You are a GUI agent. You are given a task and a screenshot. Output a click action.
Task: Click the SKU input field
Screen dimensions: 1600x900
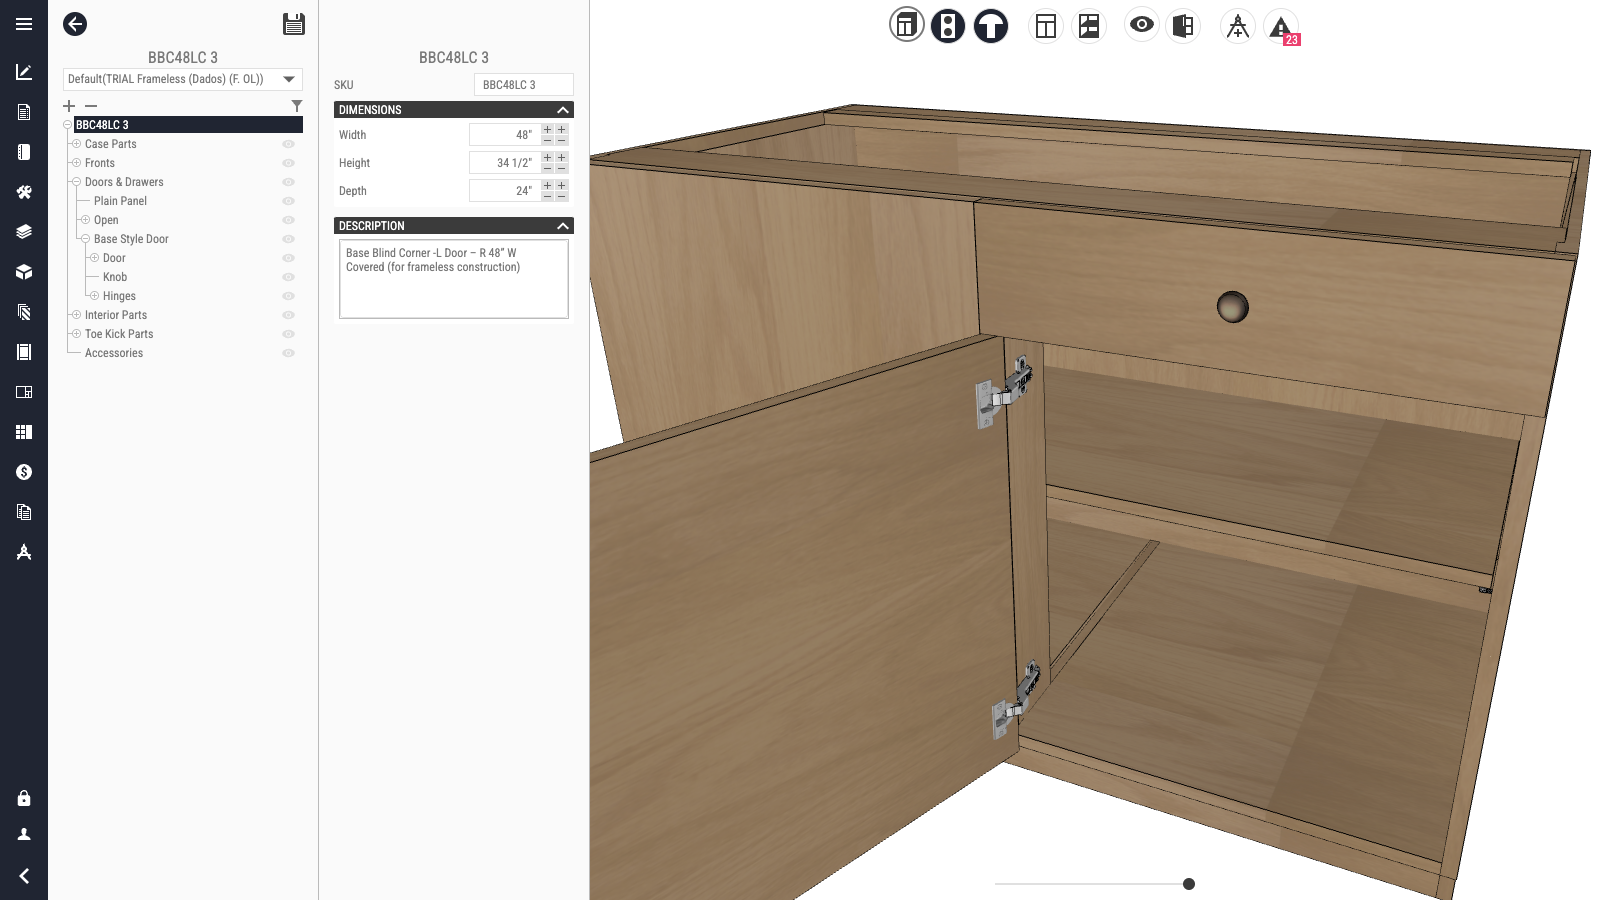tap(524, 85)
